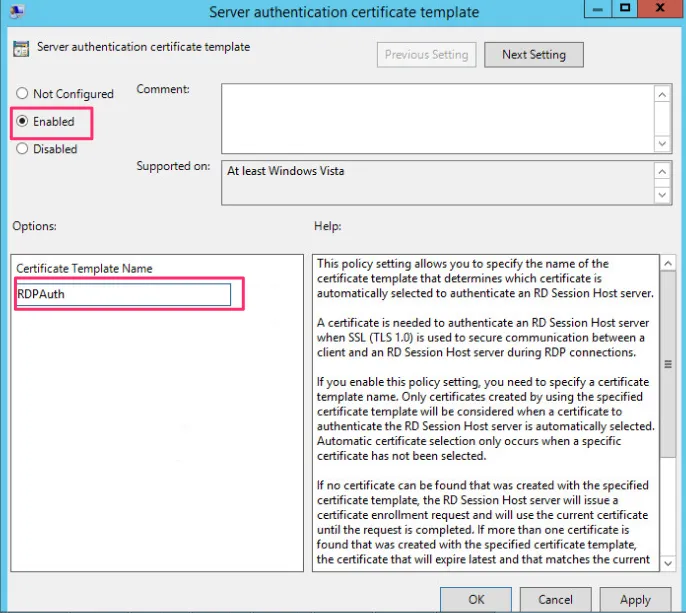Click the Supported on scroll down arrow

click(661, 195)
